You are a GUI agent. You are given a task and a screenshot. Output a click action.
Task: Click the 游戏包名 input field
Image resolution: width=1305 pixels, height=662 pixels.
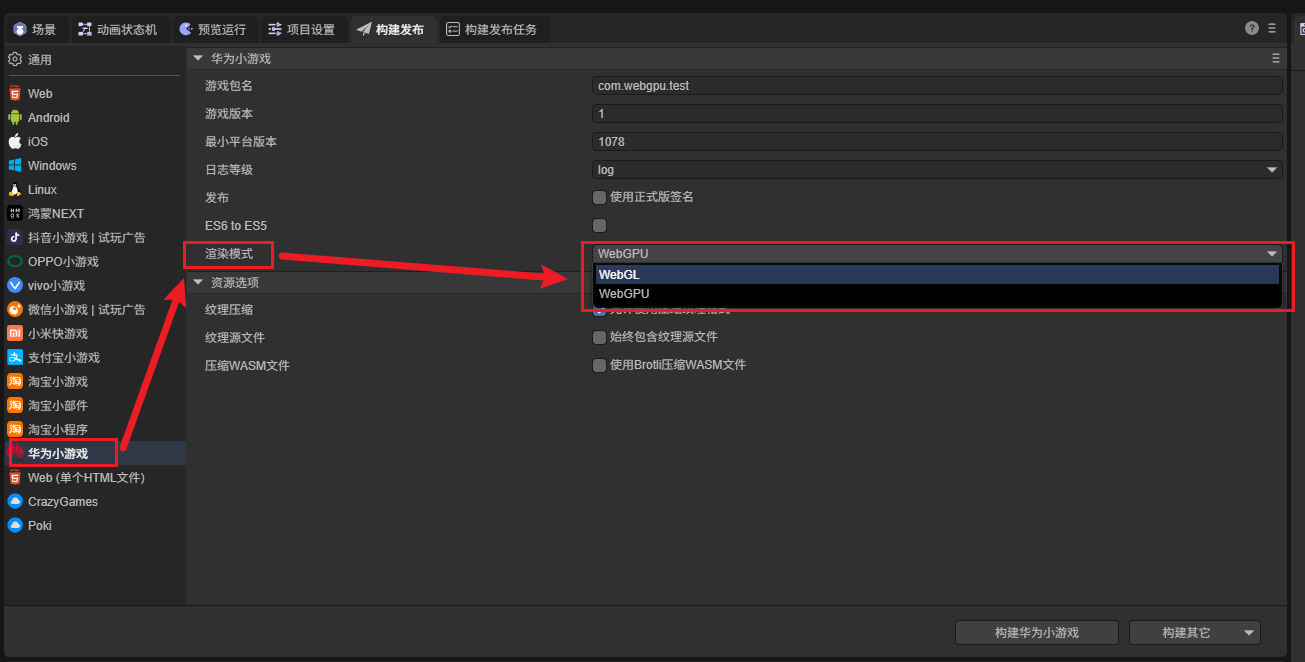(x=937, y=86)
